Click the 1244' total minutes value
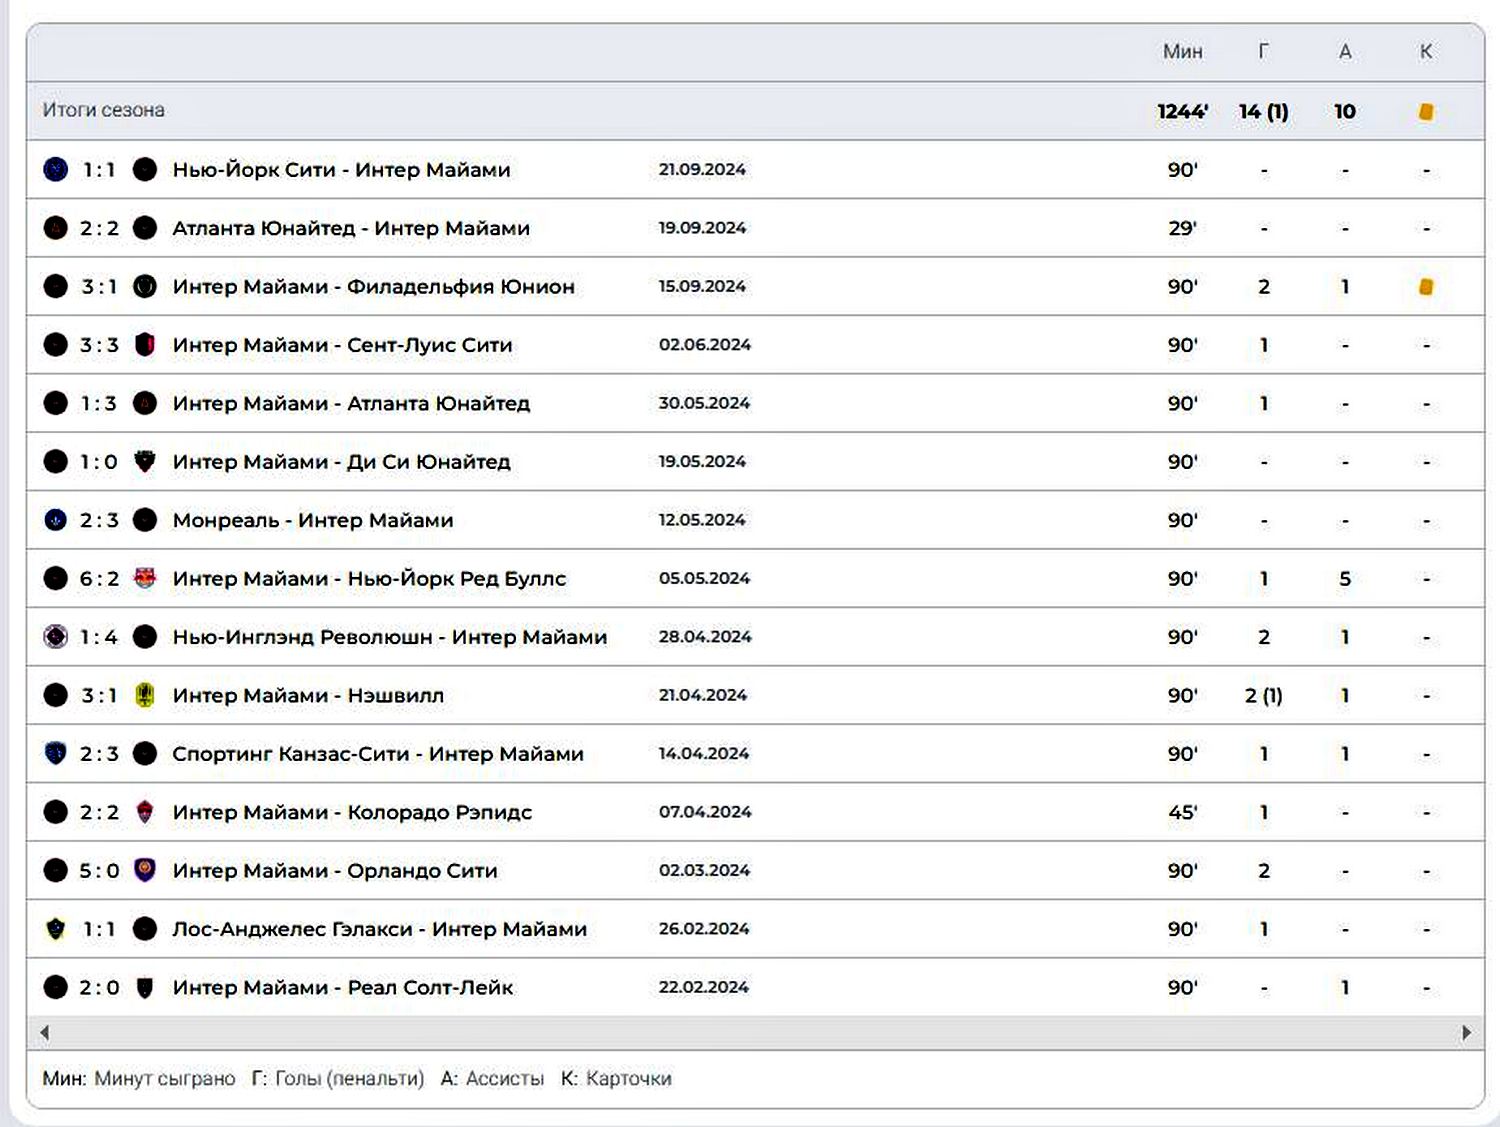Screen dimensions: 1500x1127 coord(1182,111)
